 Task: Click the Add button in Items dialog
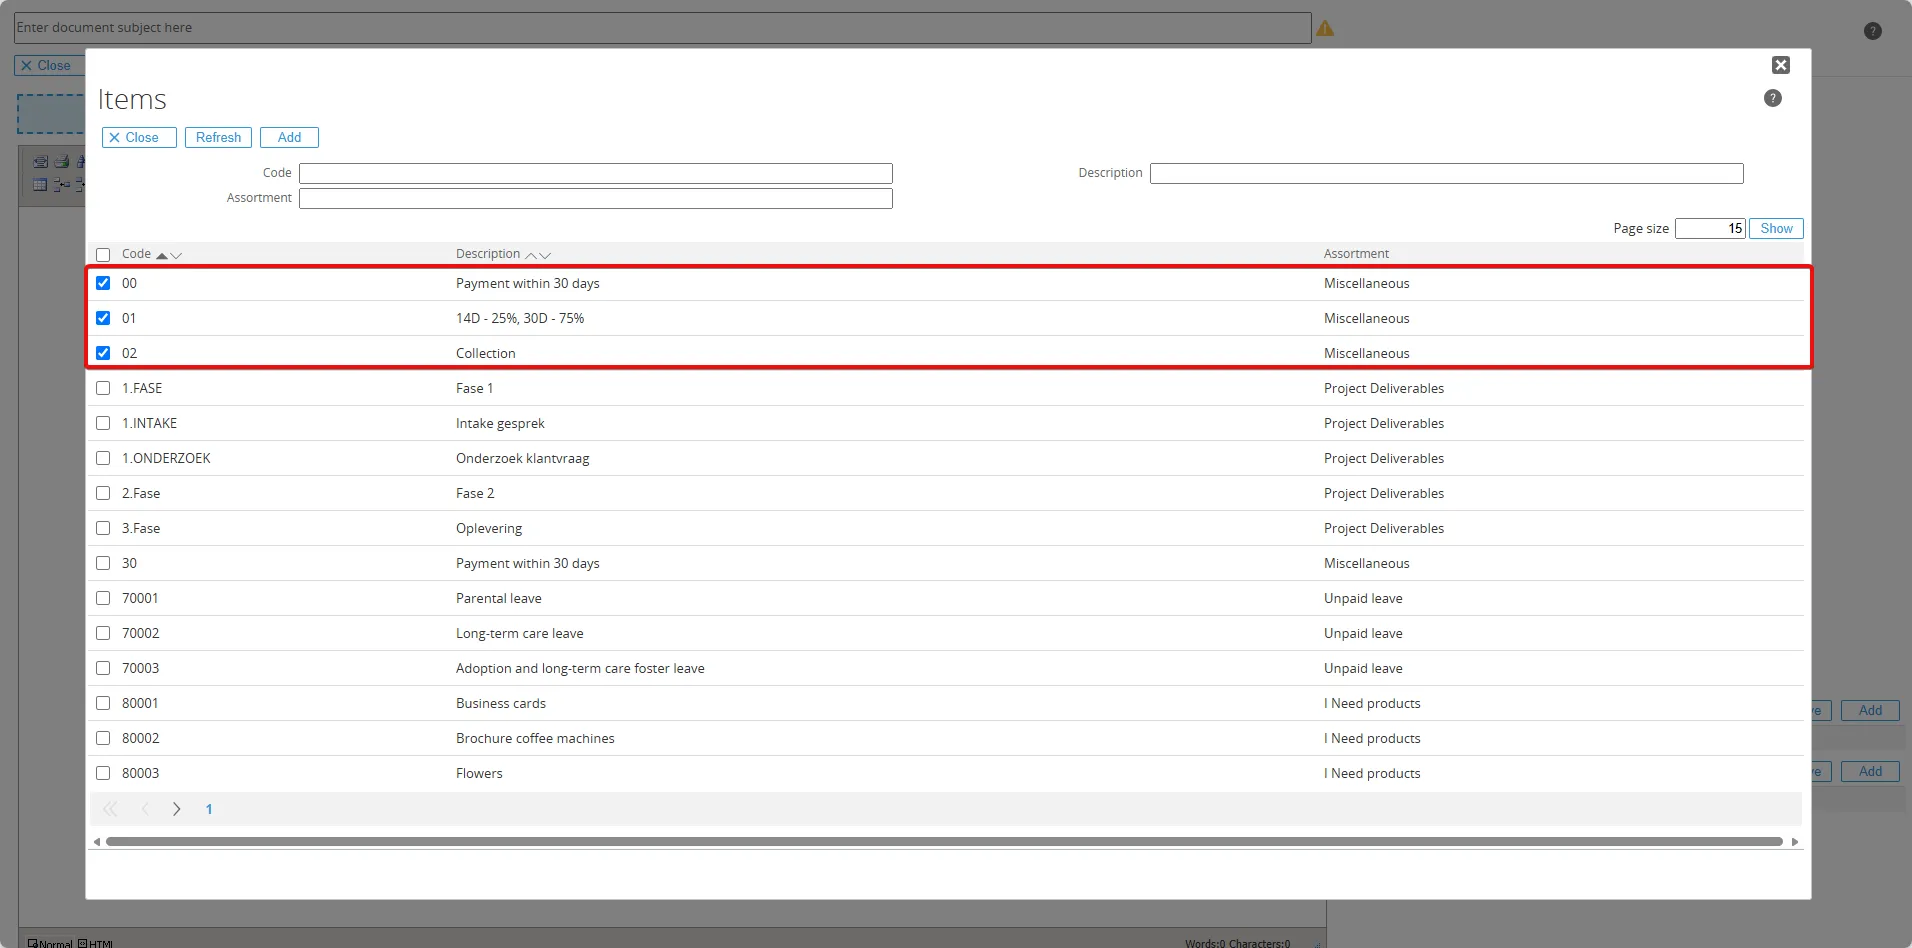[289, 137]
